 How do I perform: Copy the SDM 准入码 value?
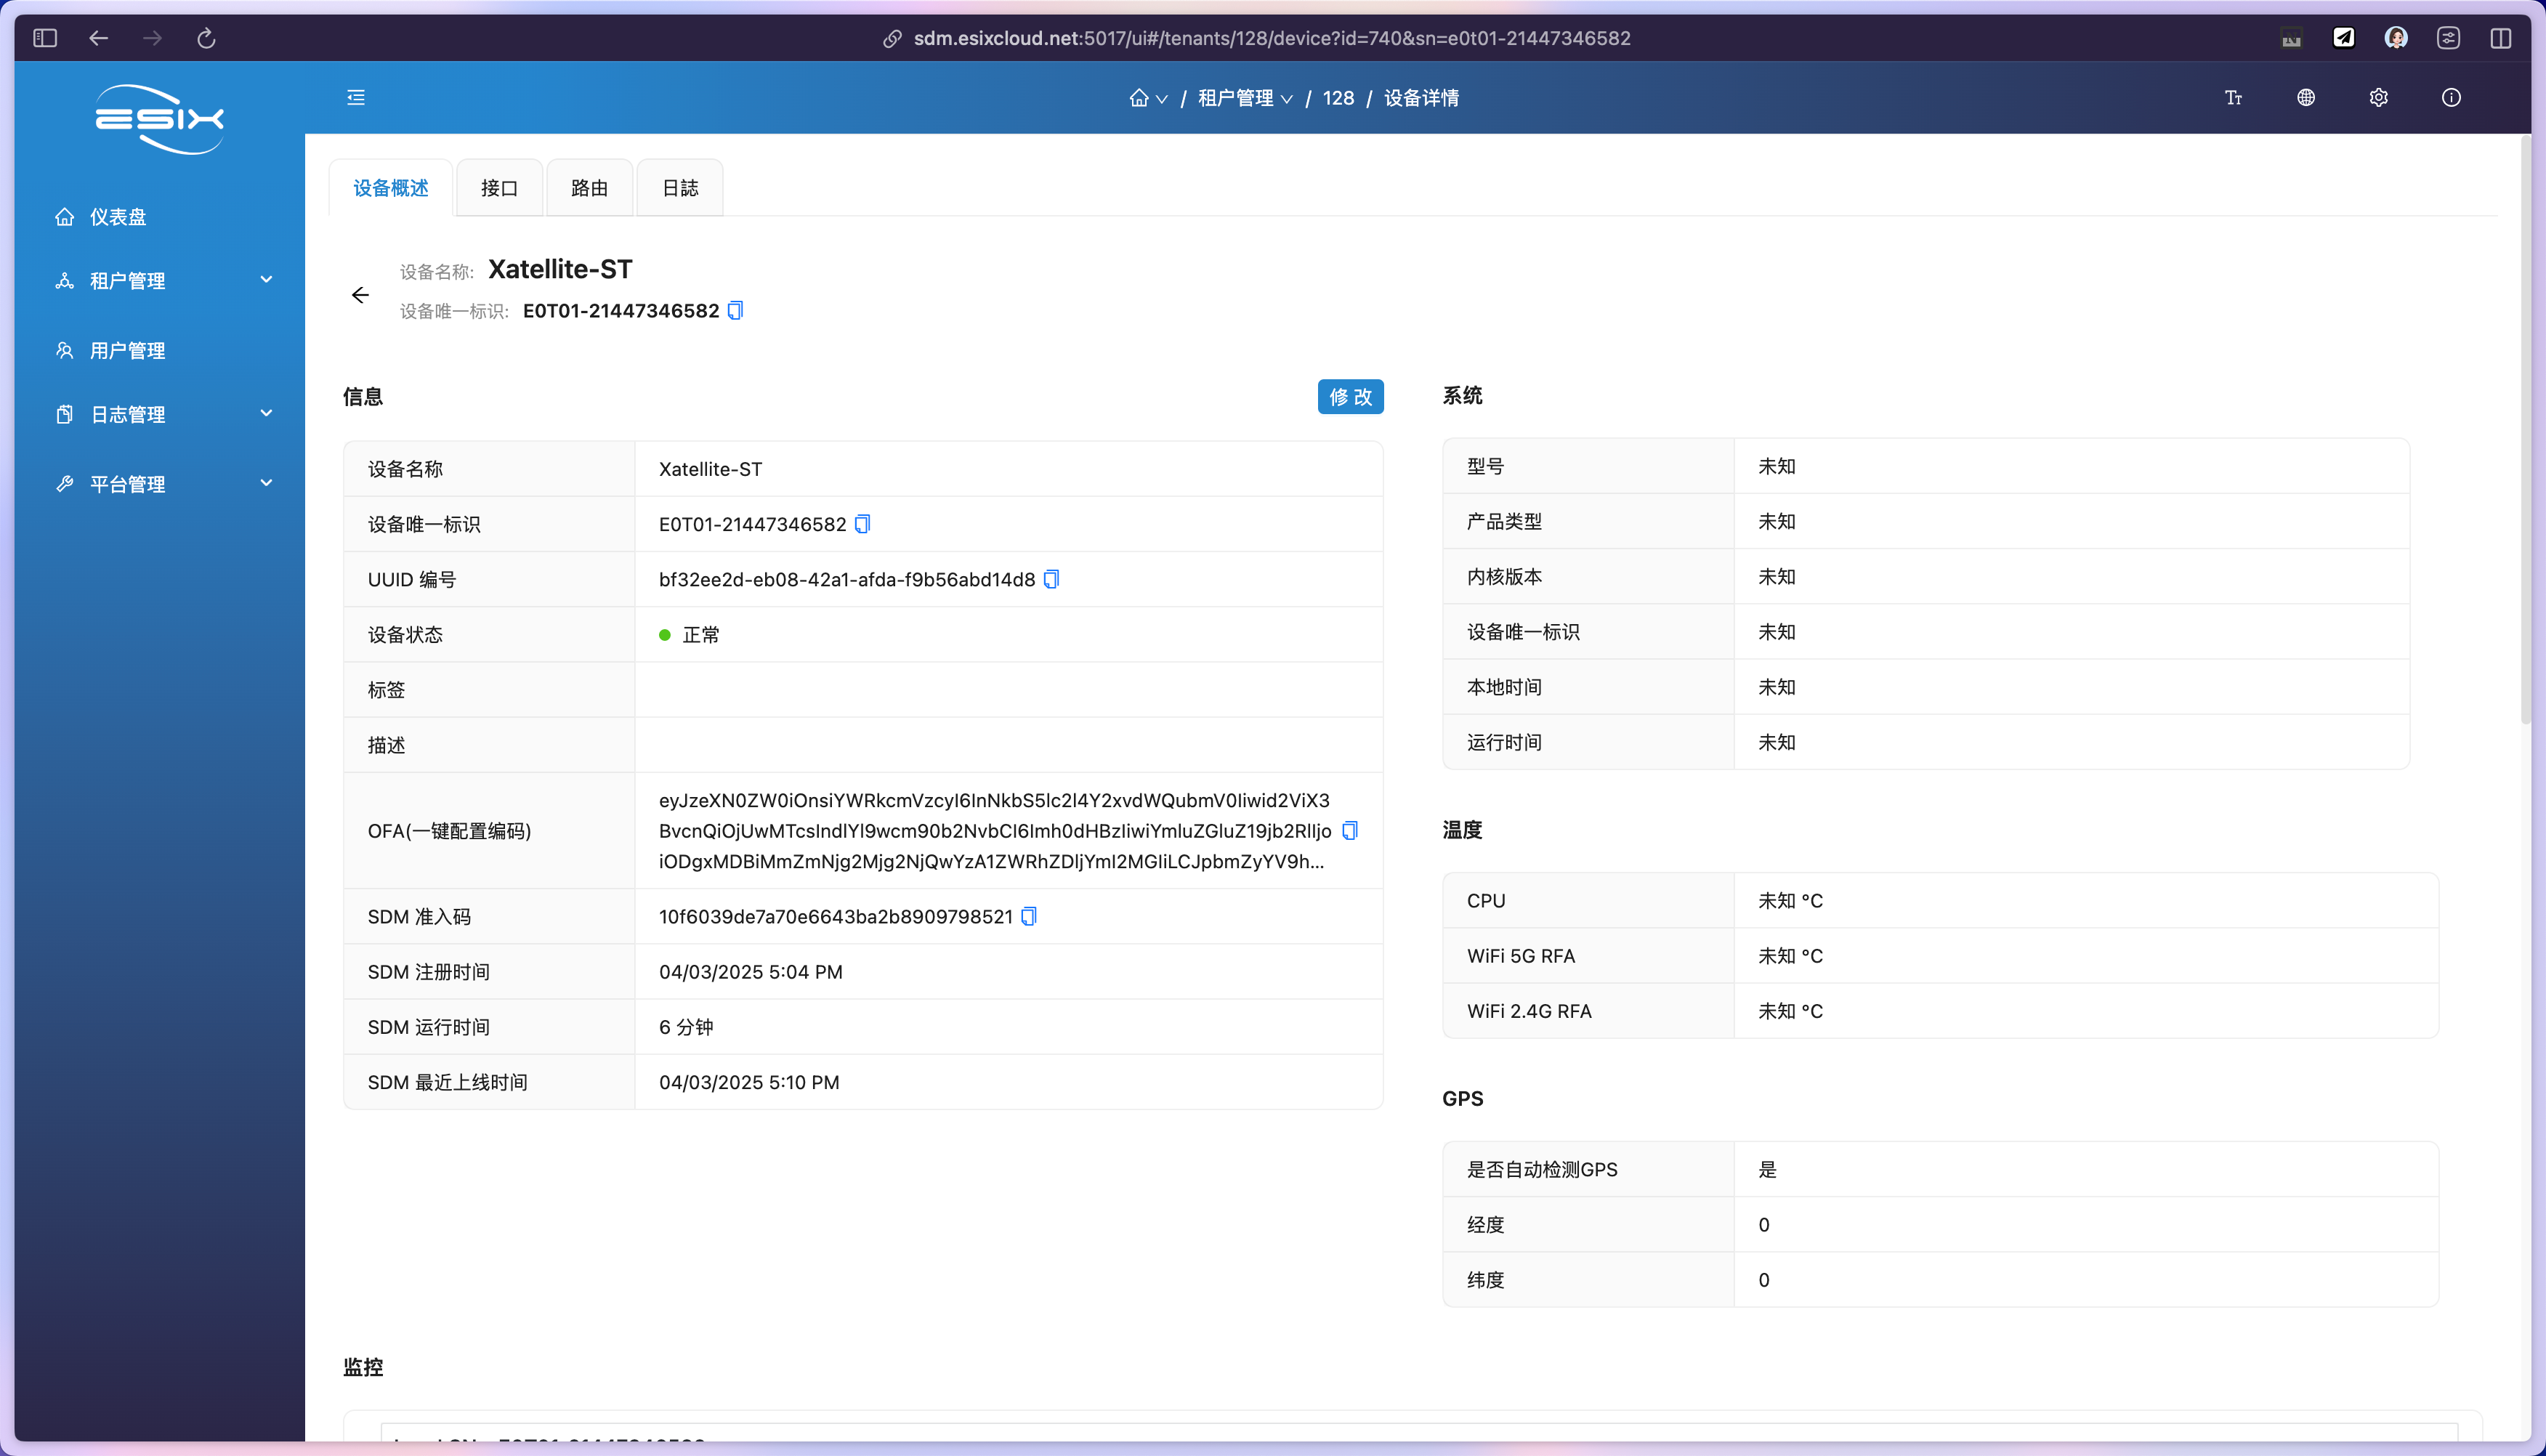pyautogui.click(x=1029, y=916)
